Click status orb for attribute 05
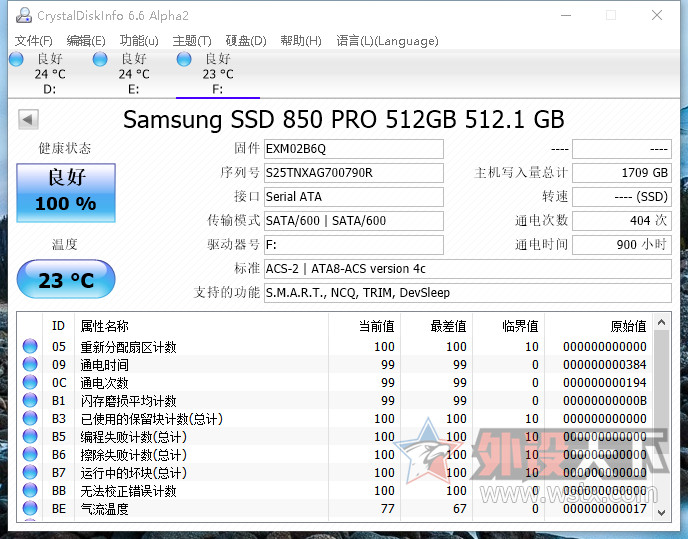The width and height of the screenshot is (688, 539). point(30,346)
